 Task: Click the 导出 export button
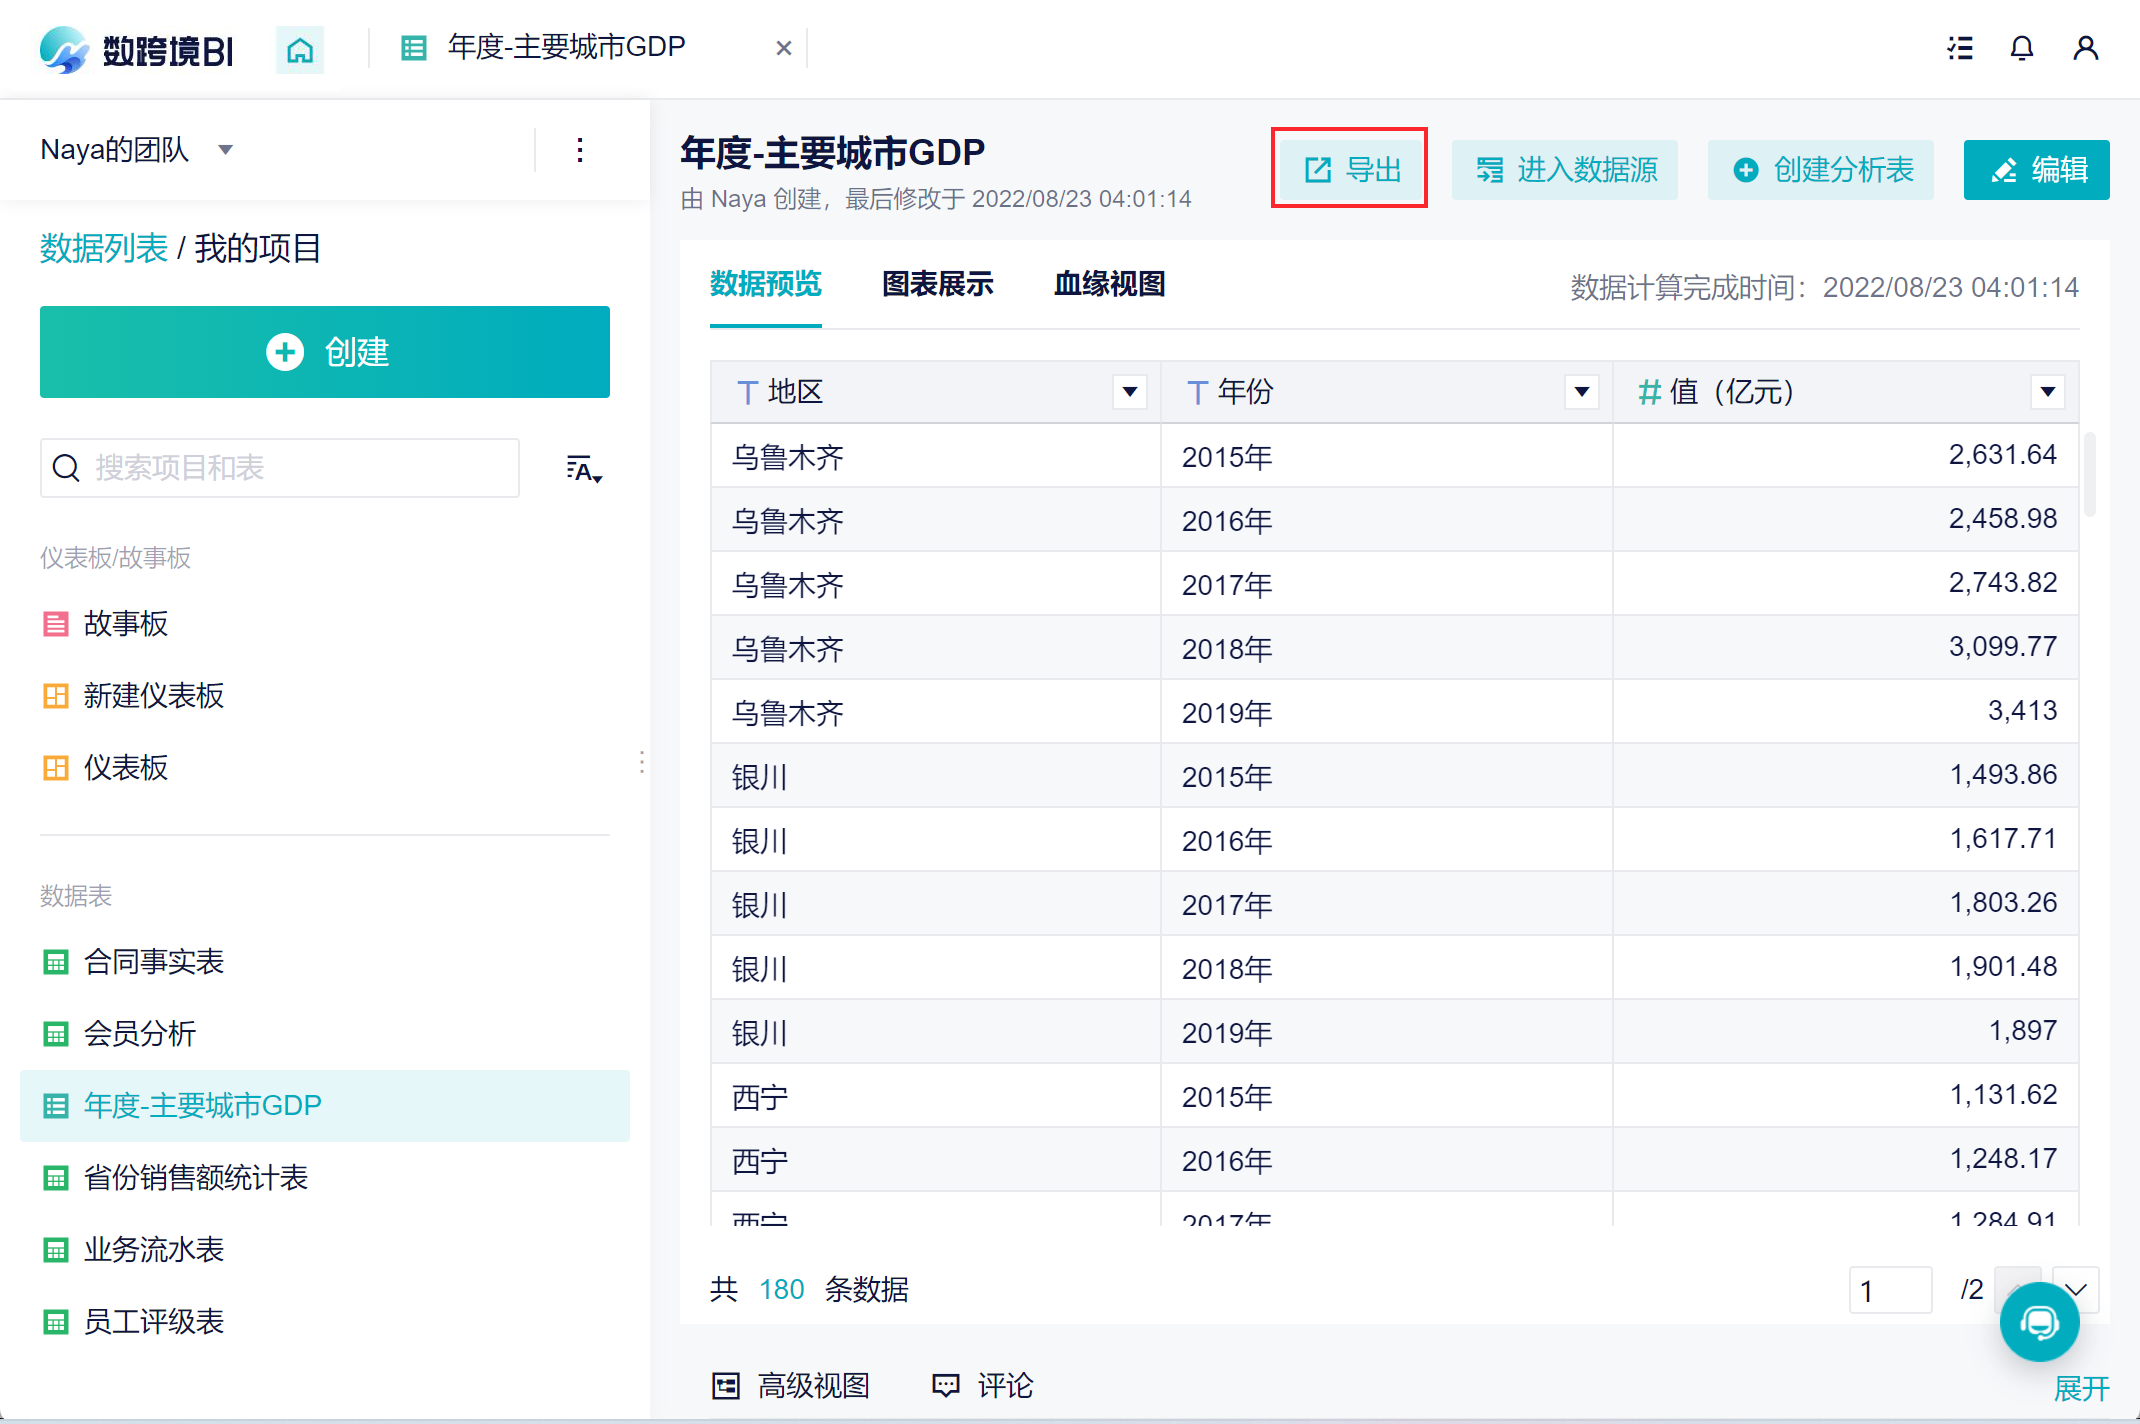[1350, 170]
